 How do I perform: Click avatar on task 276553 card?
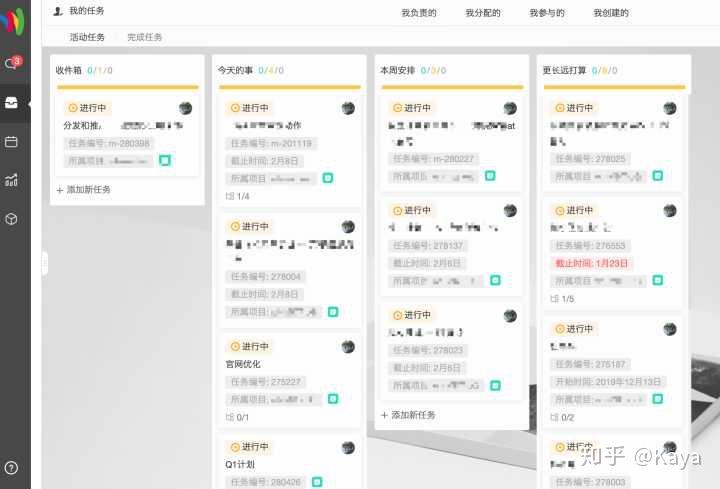[670, 210]
